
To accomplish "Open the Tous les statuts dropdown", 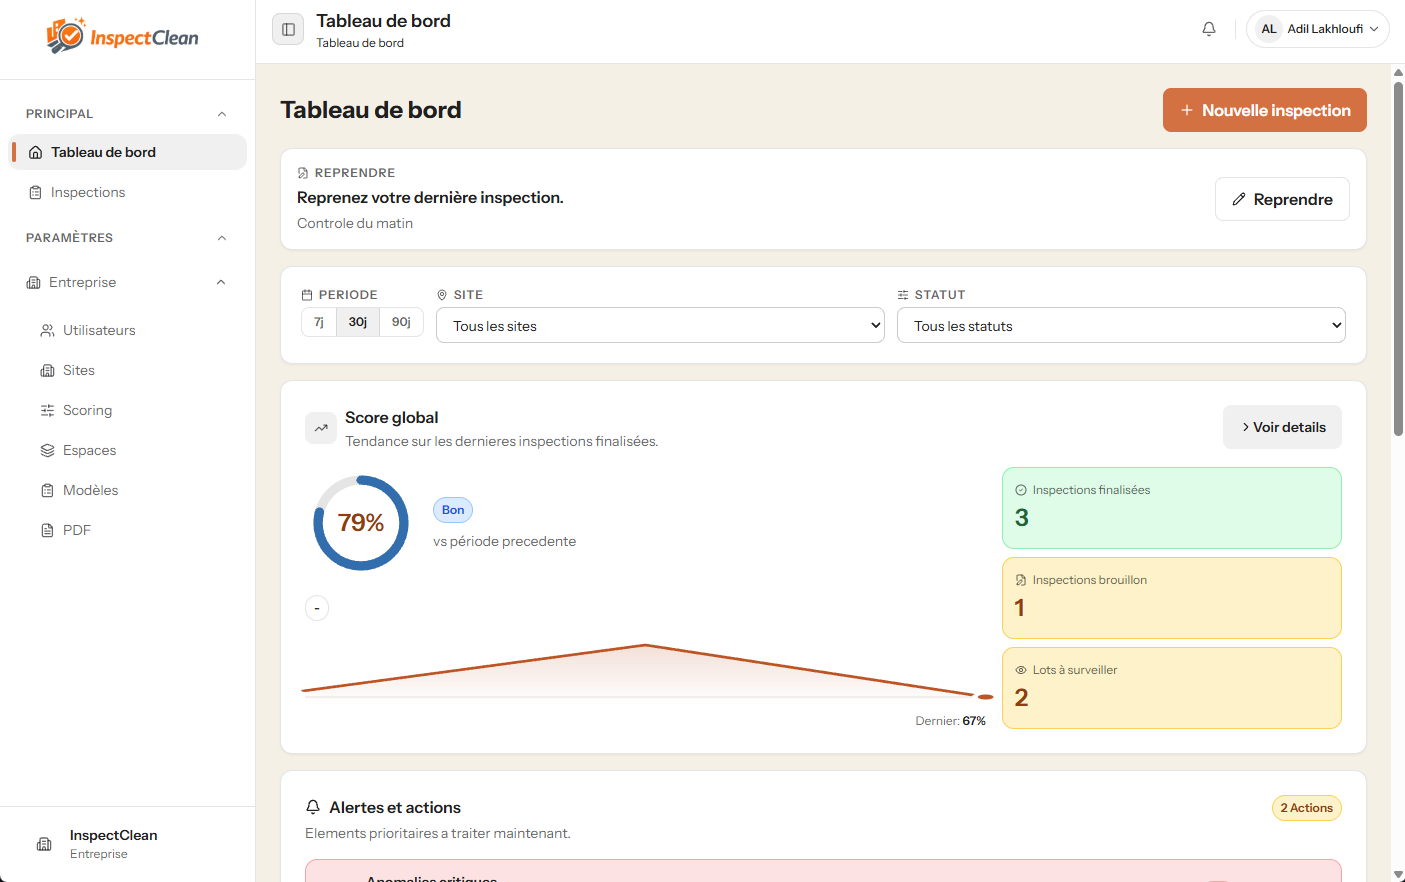I will click(x=1121, y=326).
